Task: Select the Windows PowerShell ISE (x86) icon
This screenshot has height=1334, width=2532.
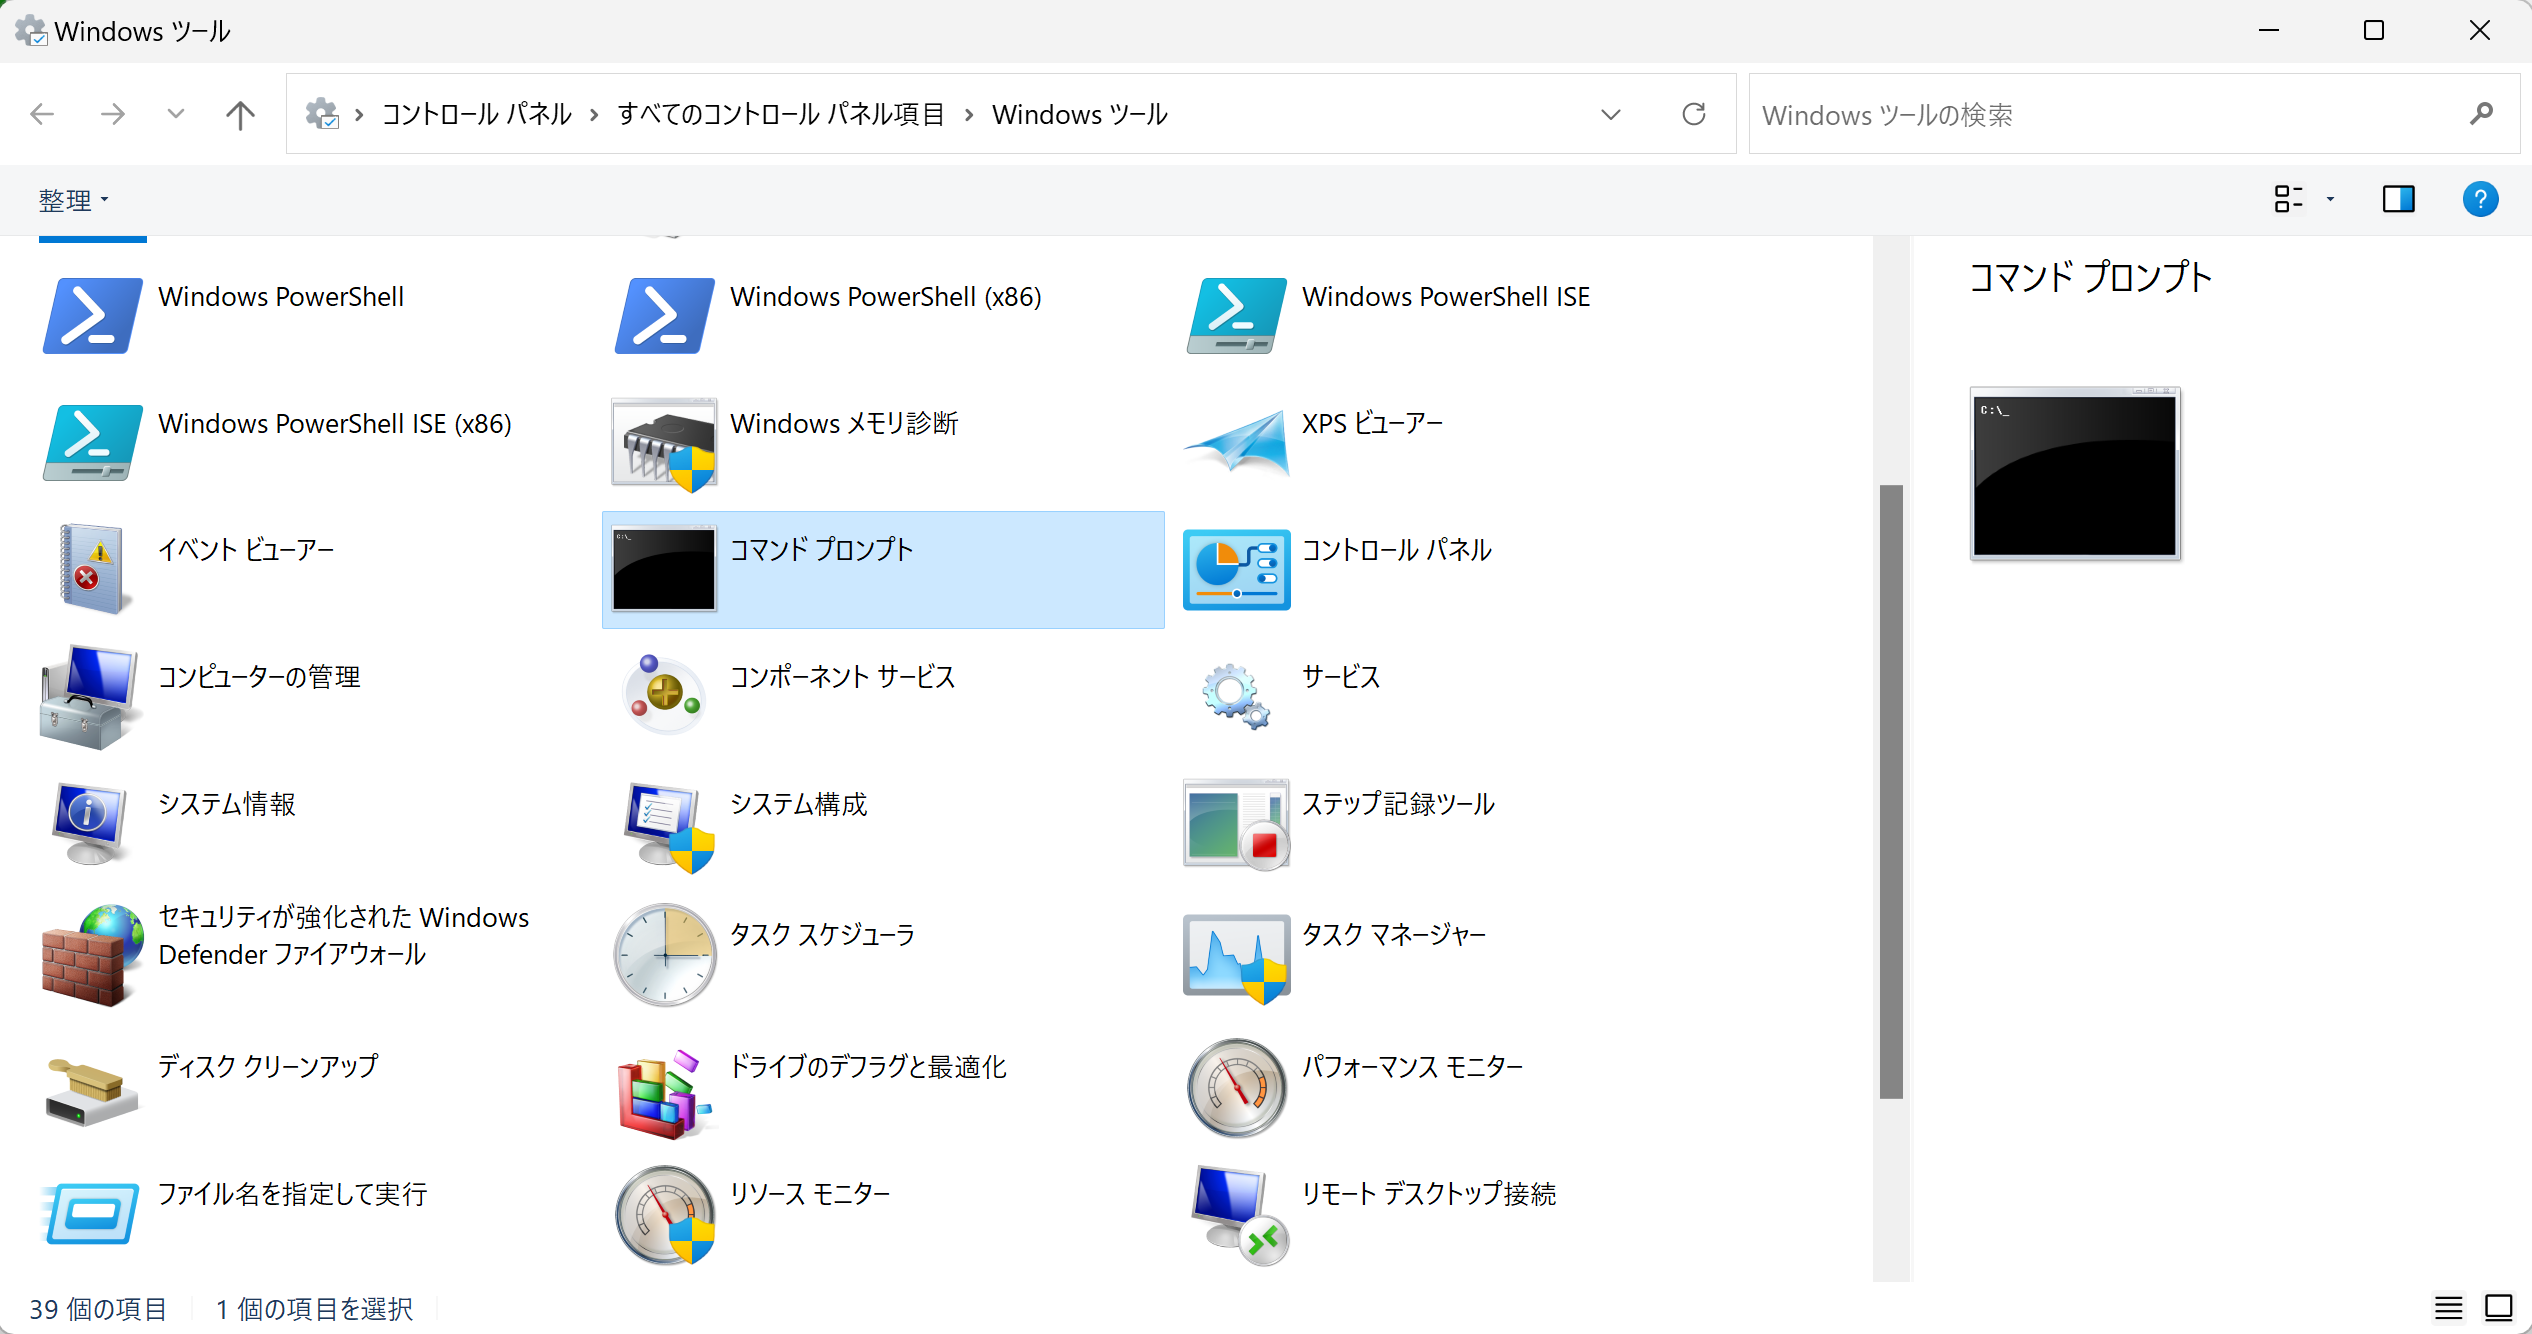Action: coord(92,443)
